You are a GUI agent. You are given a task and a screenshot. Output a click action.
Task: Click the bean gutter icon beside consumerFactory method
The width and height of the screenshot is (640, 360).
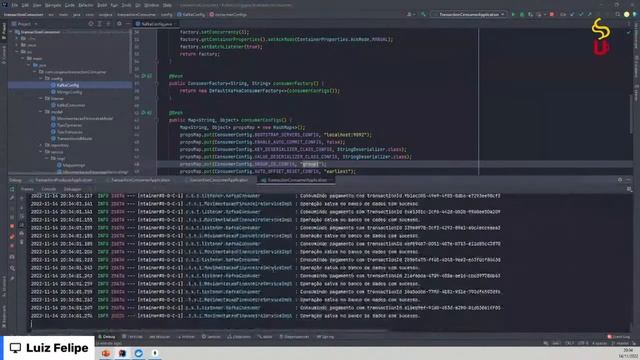tap(146, 76)
